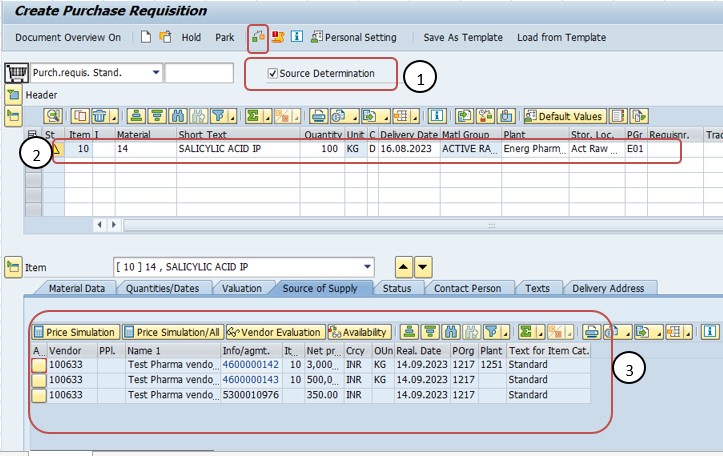Toggle the Source Determination checkbox
Viewport: 723px width, 456px height.
pyautogui.click(x=273, y=73)
